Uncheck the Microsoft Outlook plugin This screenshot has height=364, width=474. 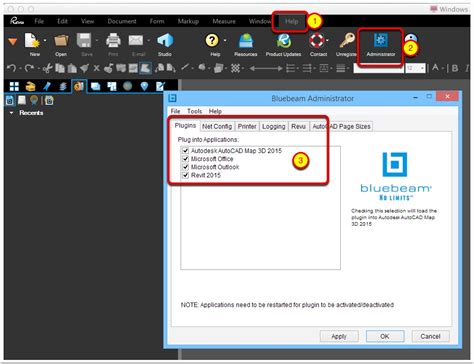pyautogui.click(x=186, y=167)
